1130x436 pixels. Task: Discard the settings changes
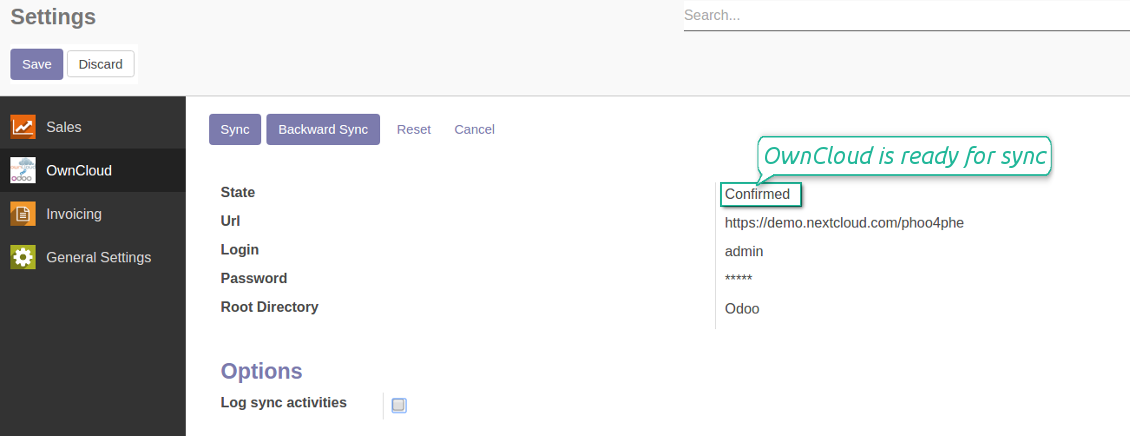(101, 64)
